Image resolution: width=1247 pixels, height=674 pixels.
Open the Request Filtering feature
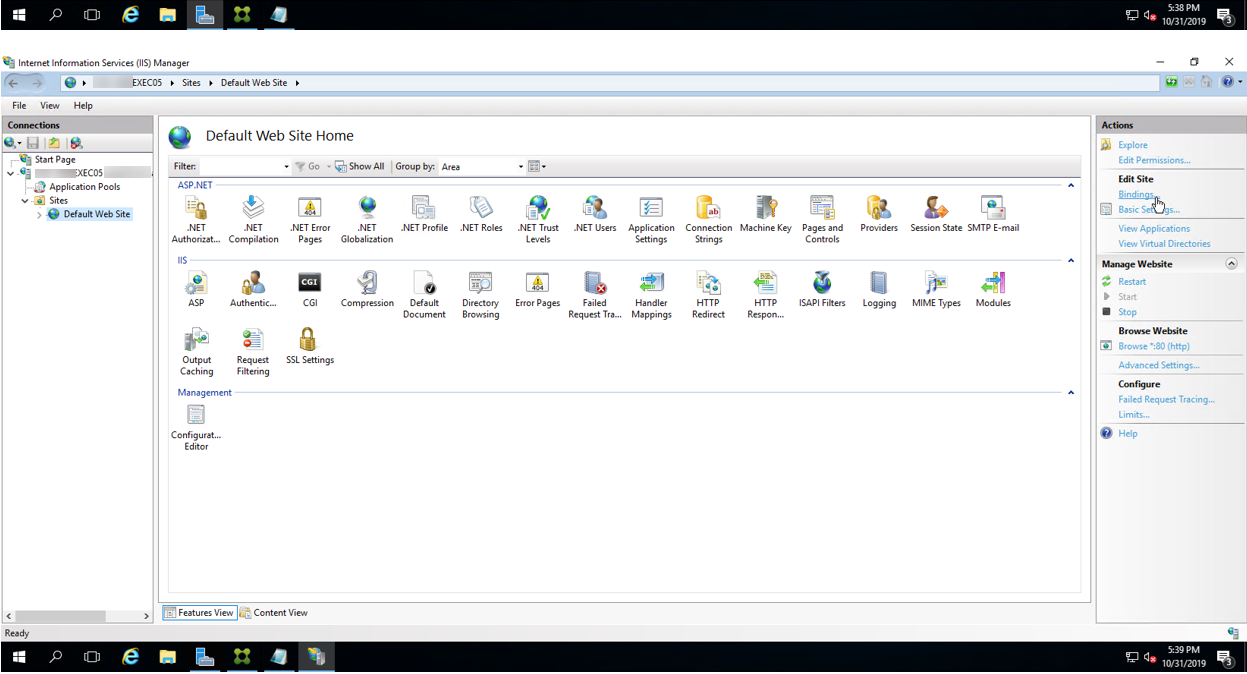point(253,352)
